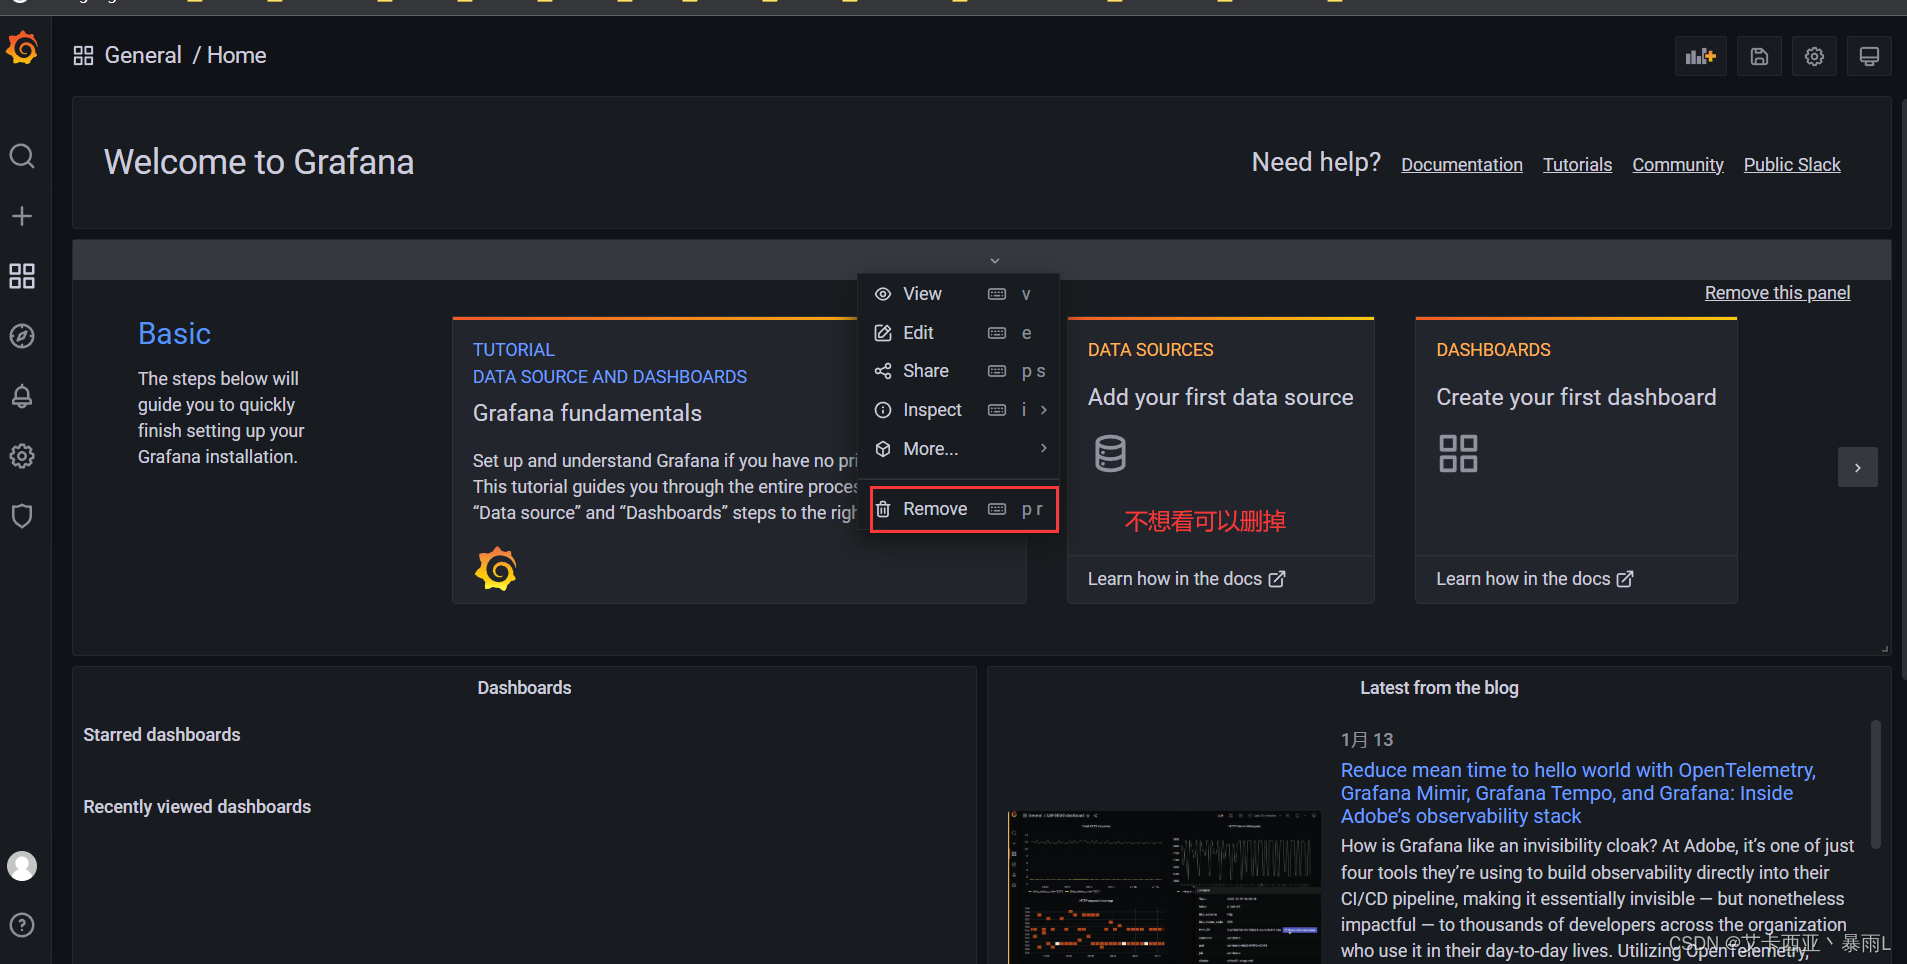Click the Save dashboard icon
This screenshot has height=964, width=1907.
1759,57
